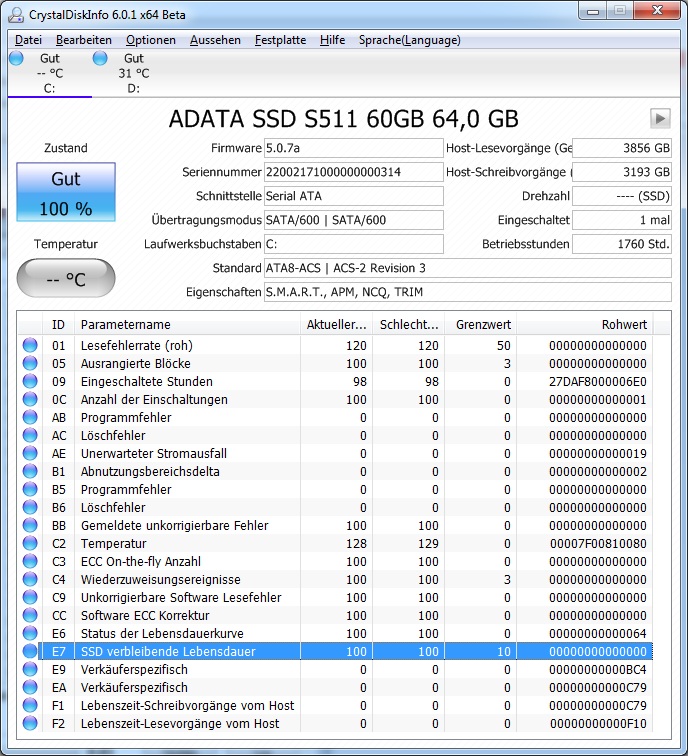Click the Eingeschaltet value 1 mal
688x756 pixels.
(621, 220)
